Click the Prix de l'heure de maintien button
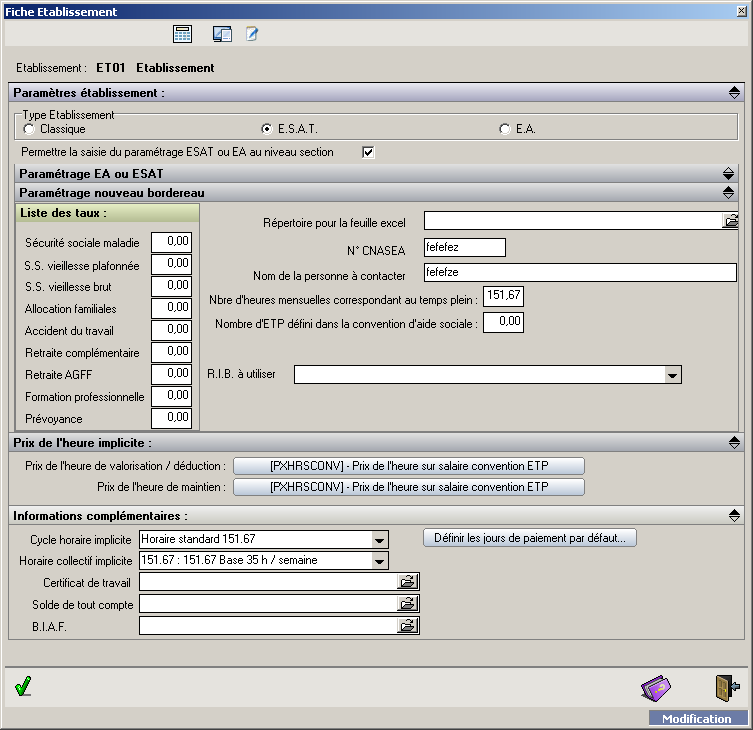This screenshot has height=730, width=753. 408,487
